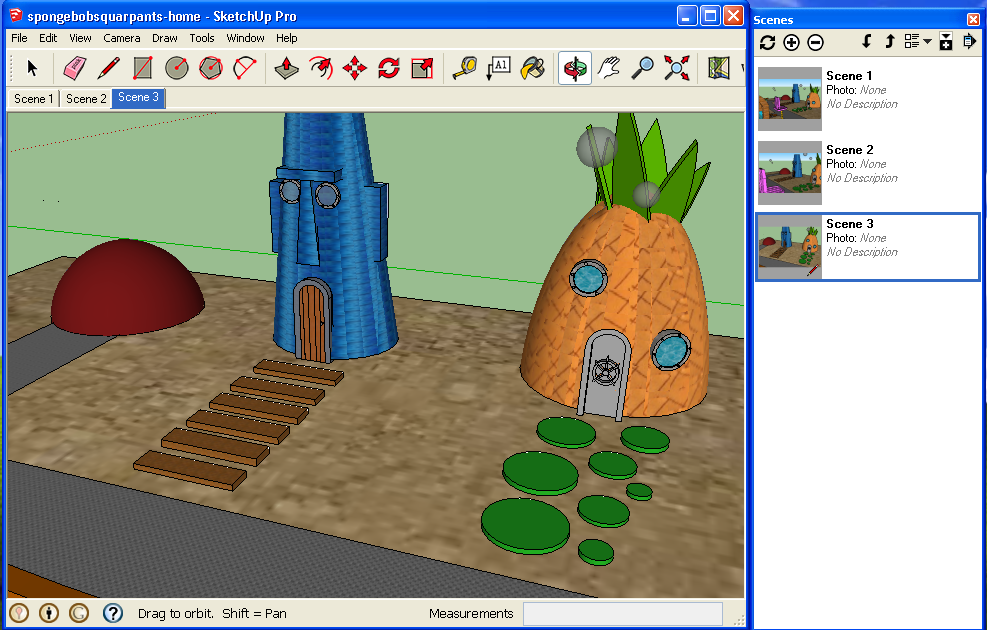Open the Camera menu
Screen dimensions: 987x630
(x=121, y=38)
